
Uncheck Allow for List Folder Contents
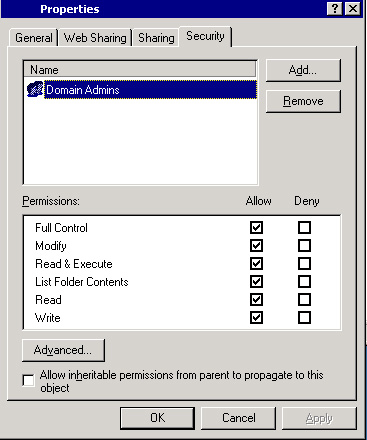point(256,282)
